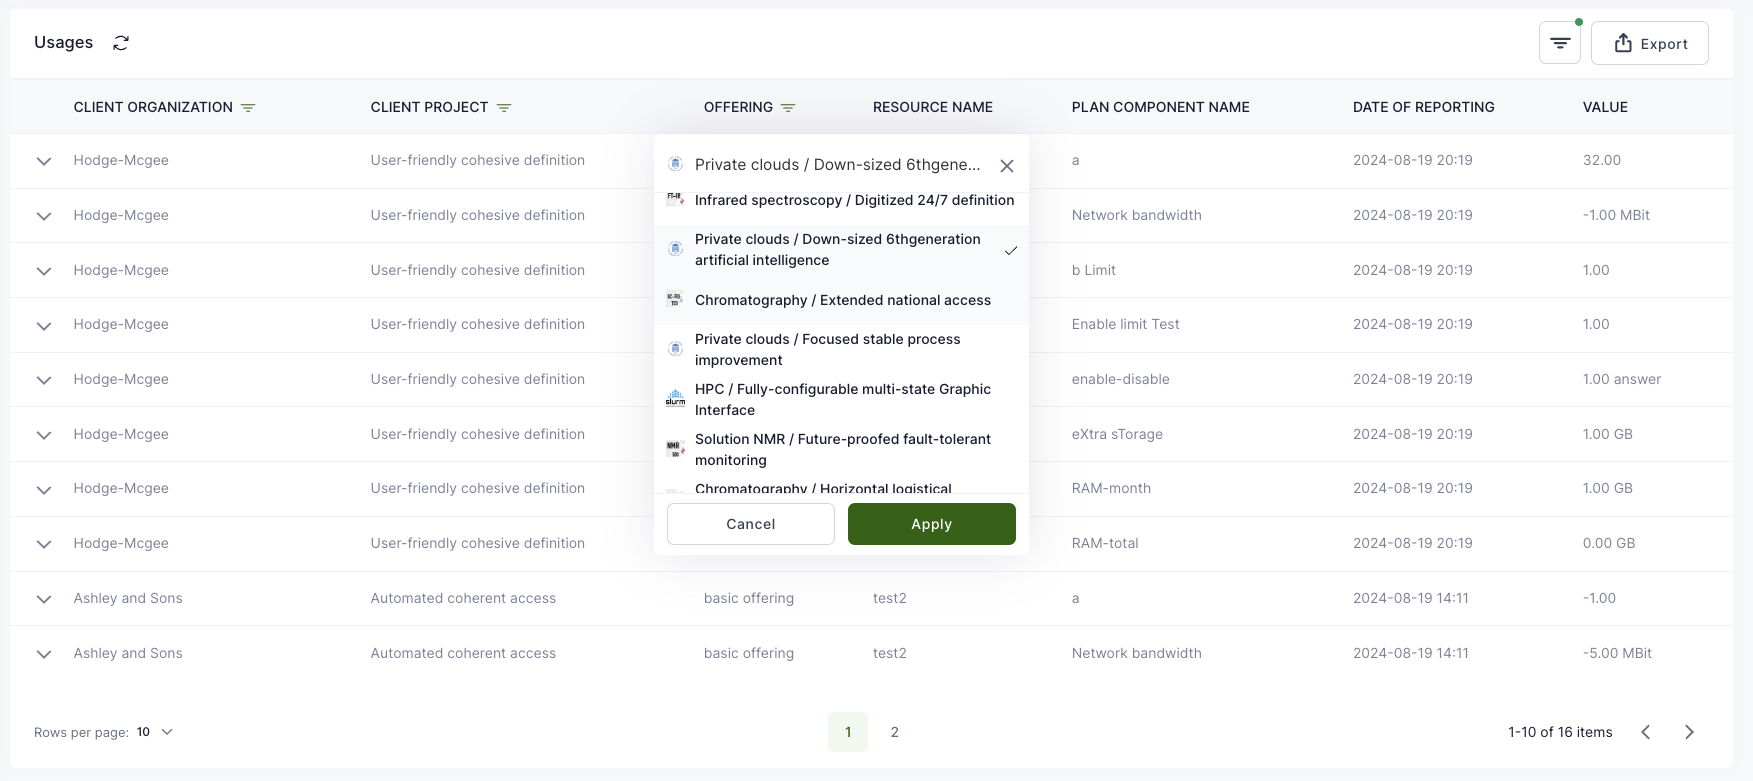This screenshot has width=1753, height=781.
Task: Go to previous page arrow
Action: 1645,732
